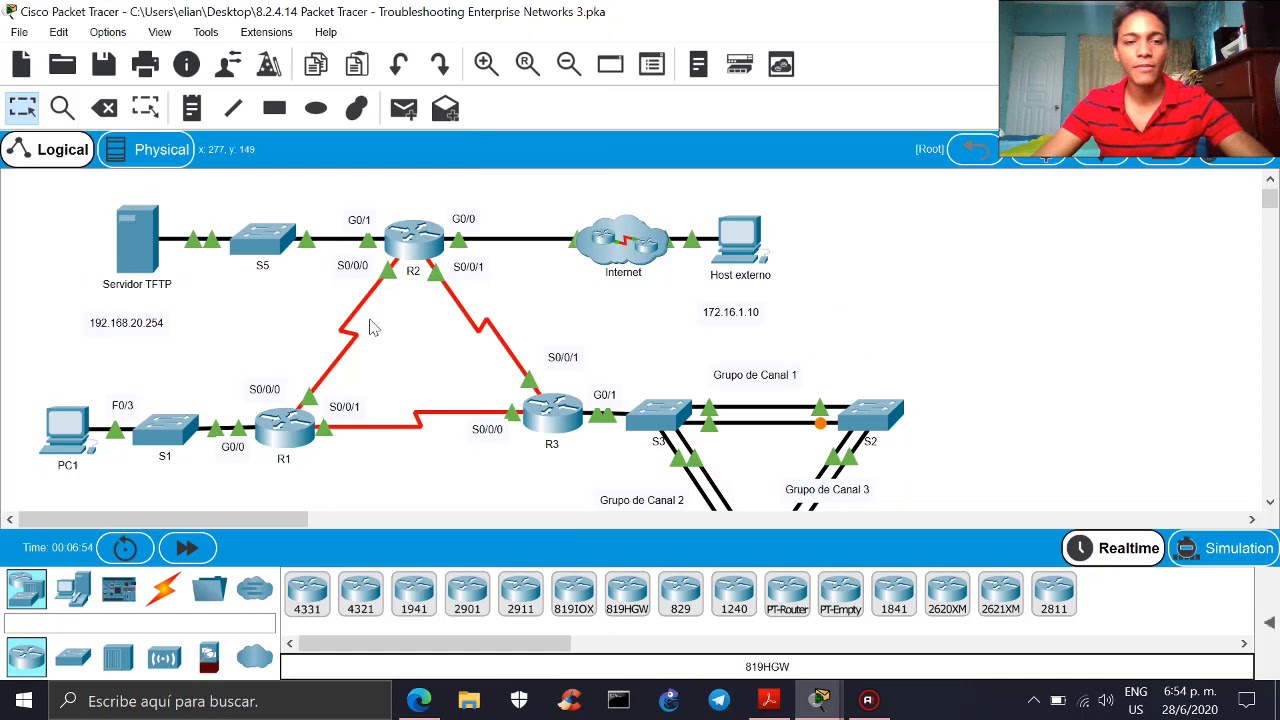Redo action arrow
The height and width of the screenshot is (720, 1280).
pos(439,65)
